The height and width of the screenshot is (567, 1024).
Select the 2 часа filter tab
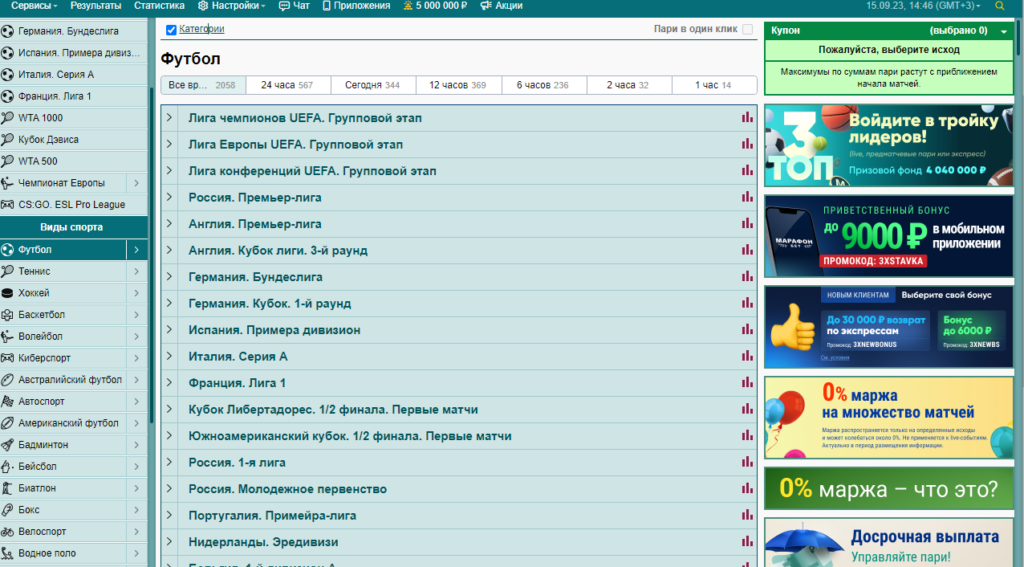coord(628,85)
